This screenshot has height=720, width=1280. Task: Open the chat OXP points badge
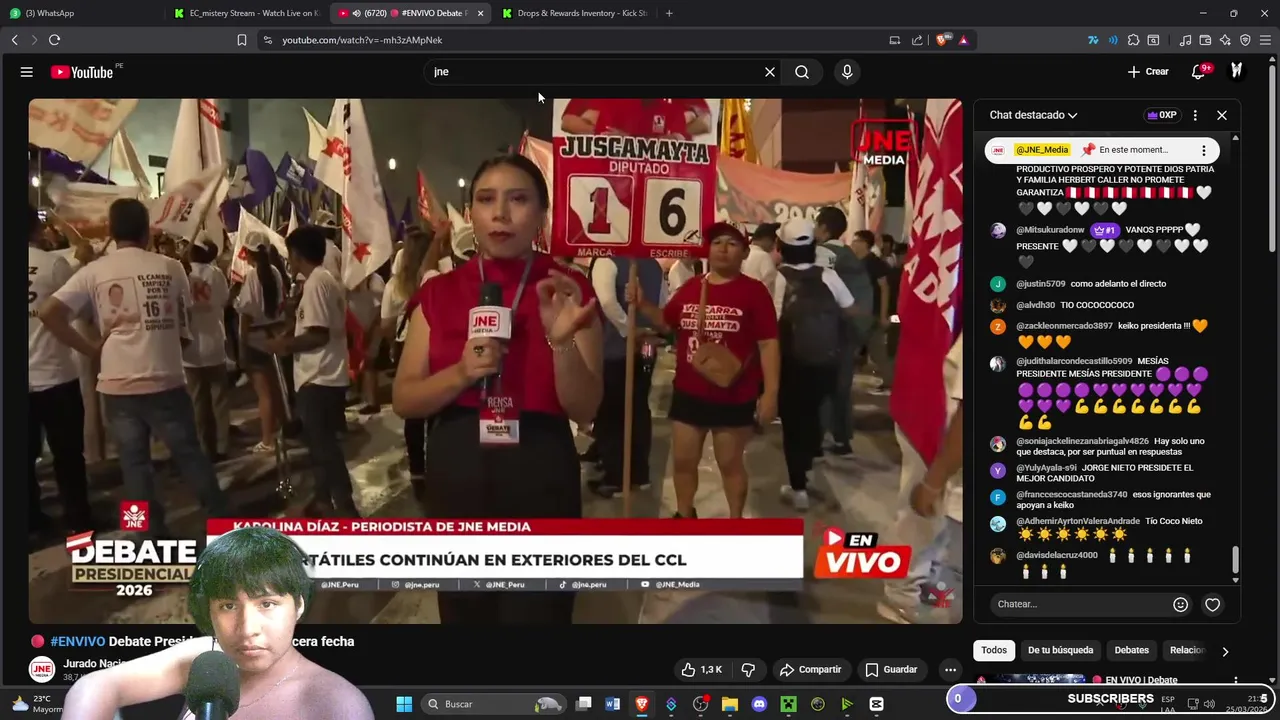tap(1161, 115)
